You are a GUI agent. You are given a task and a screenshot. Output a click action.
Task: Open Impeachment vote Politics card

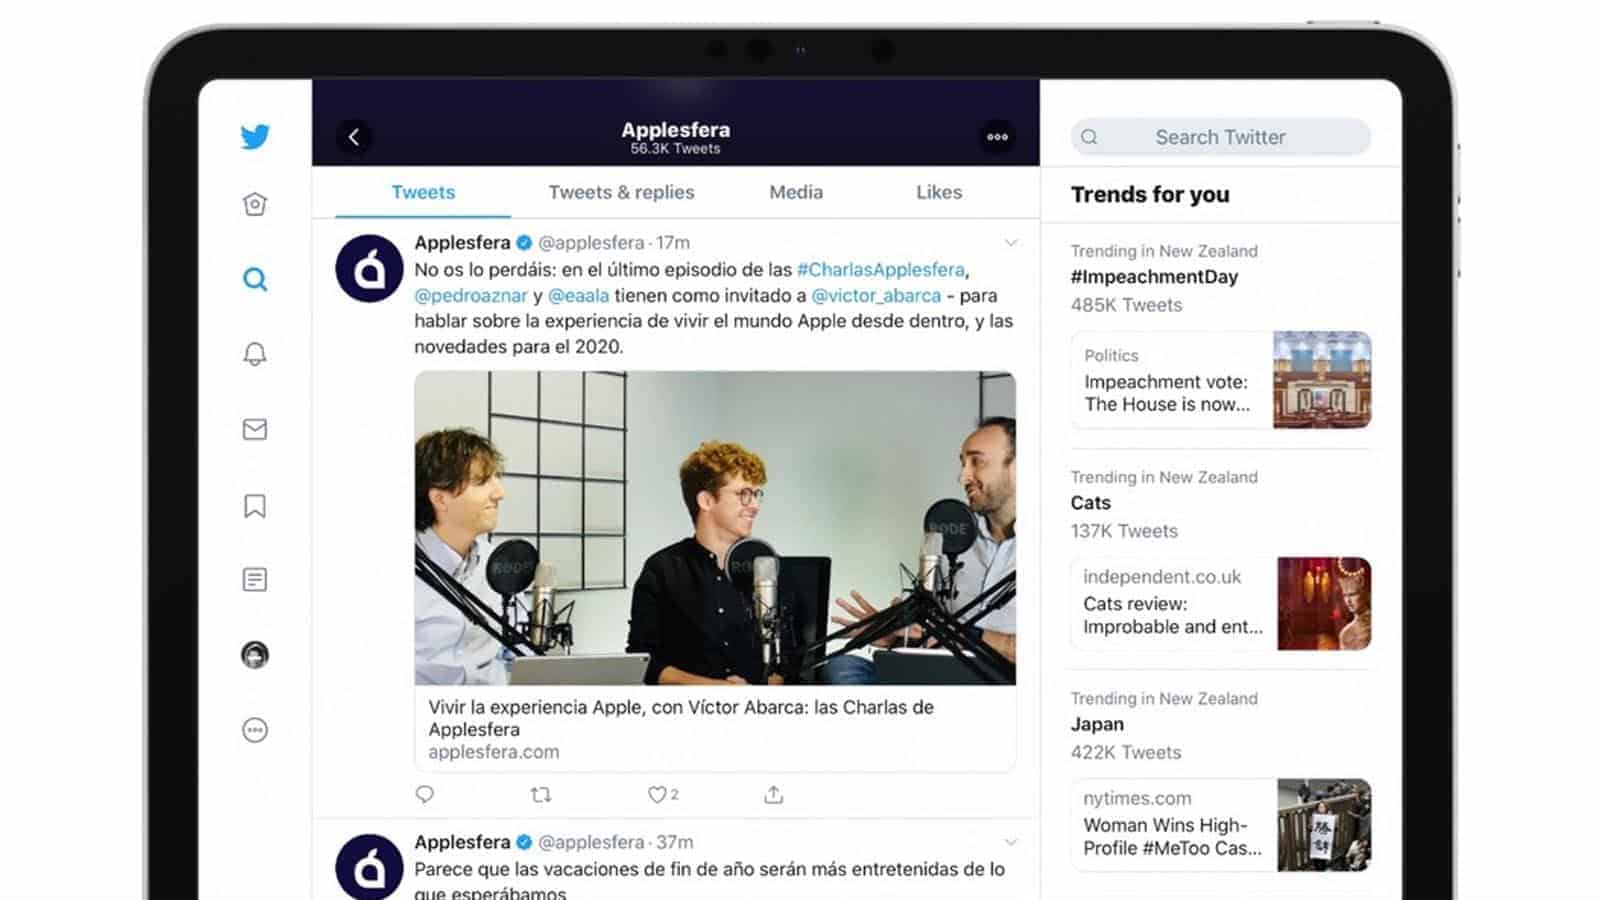[x=1221, y=380]
